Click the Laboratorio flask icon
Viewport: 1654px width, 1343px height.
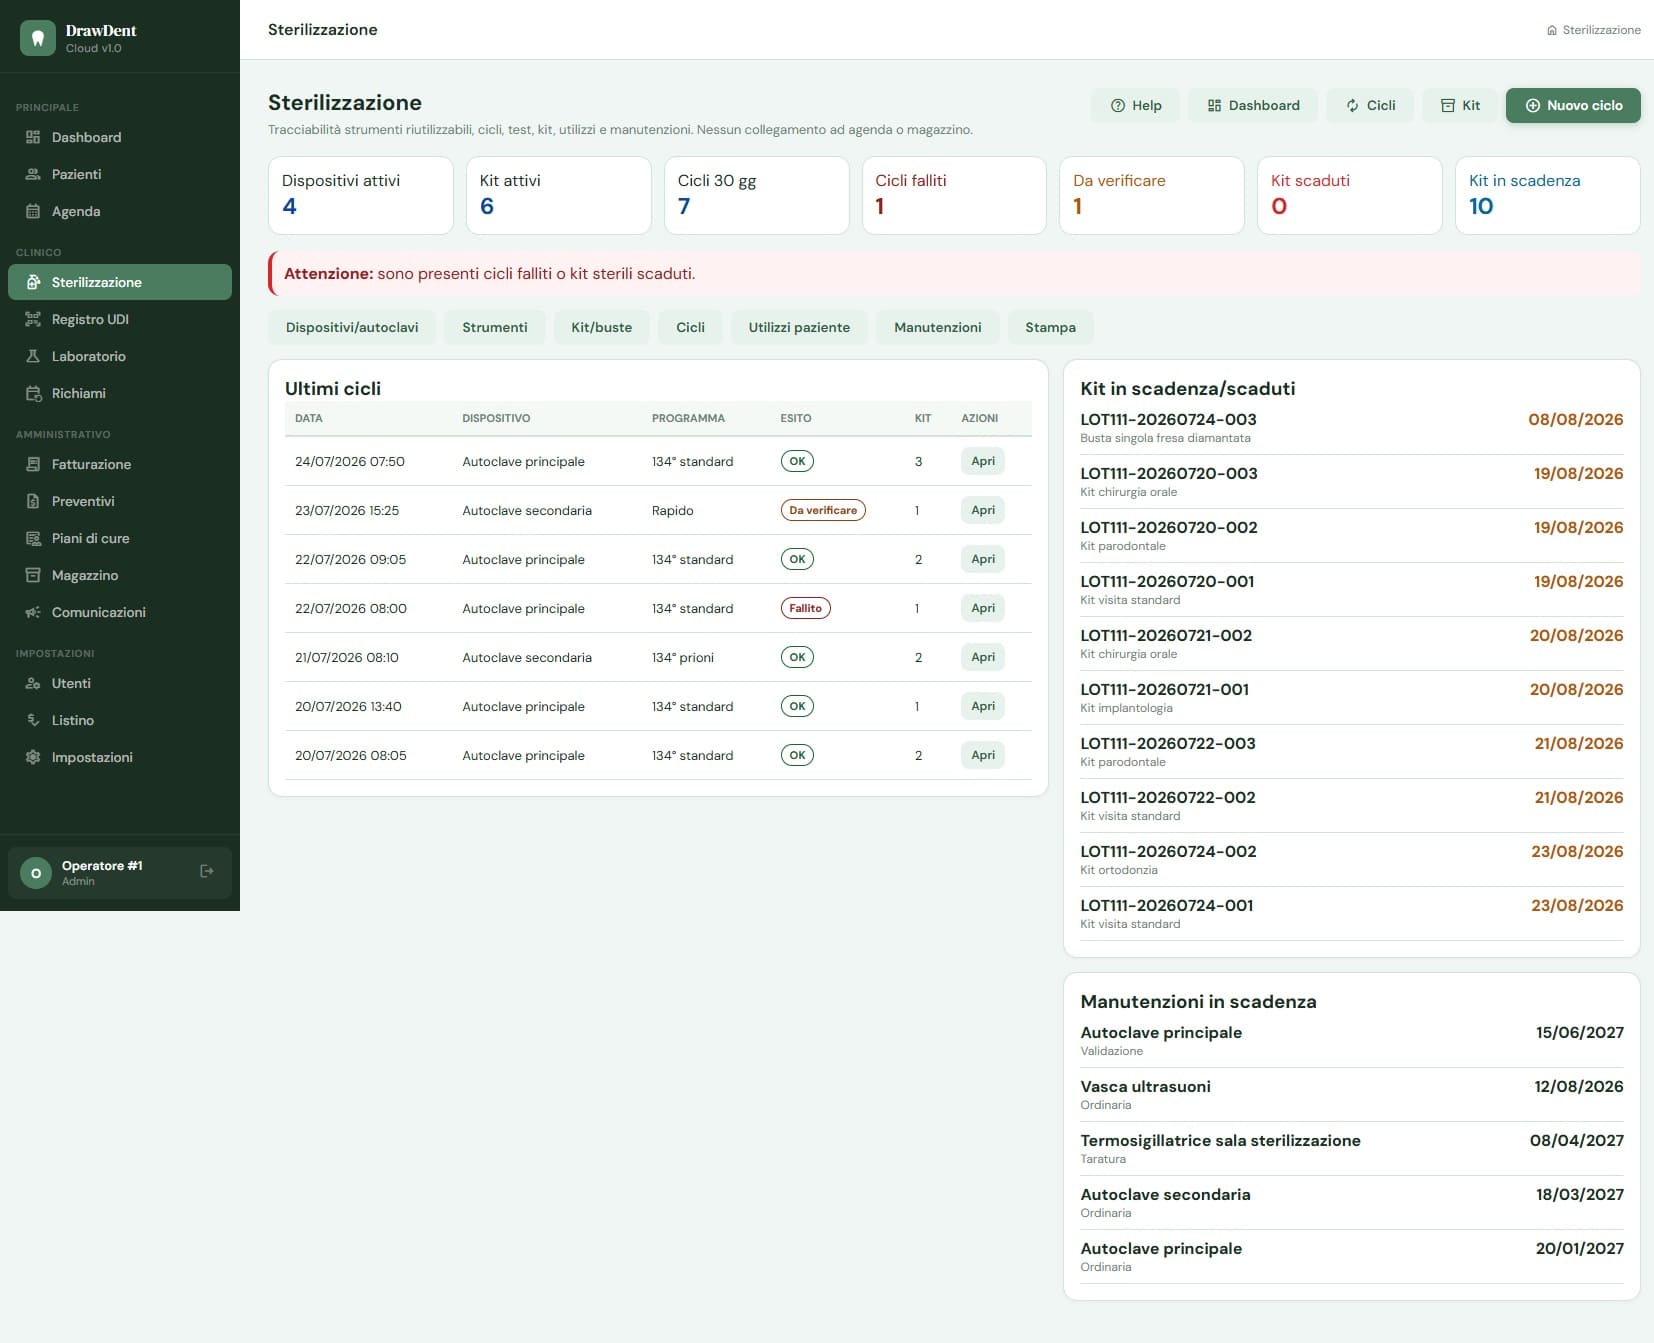[33, 356]
